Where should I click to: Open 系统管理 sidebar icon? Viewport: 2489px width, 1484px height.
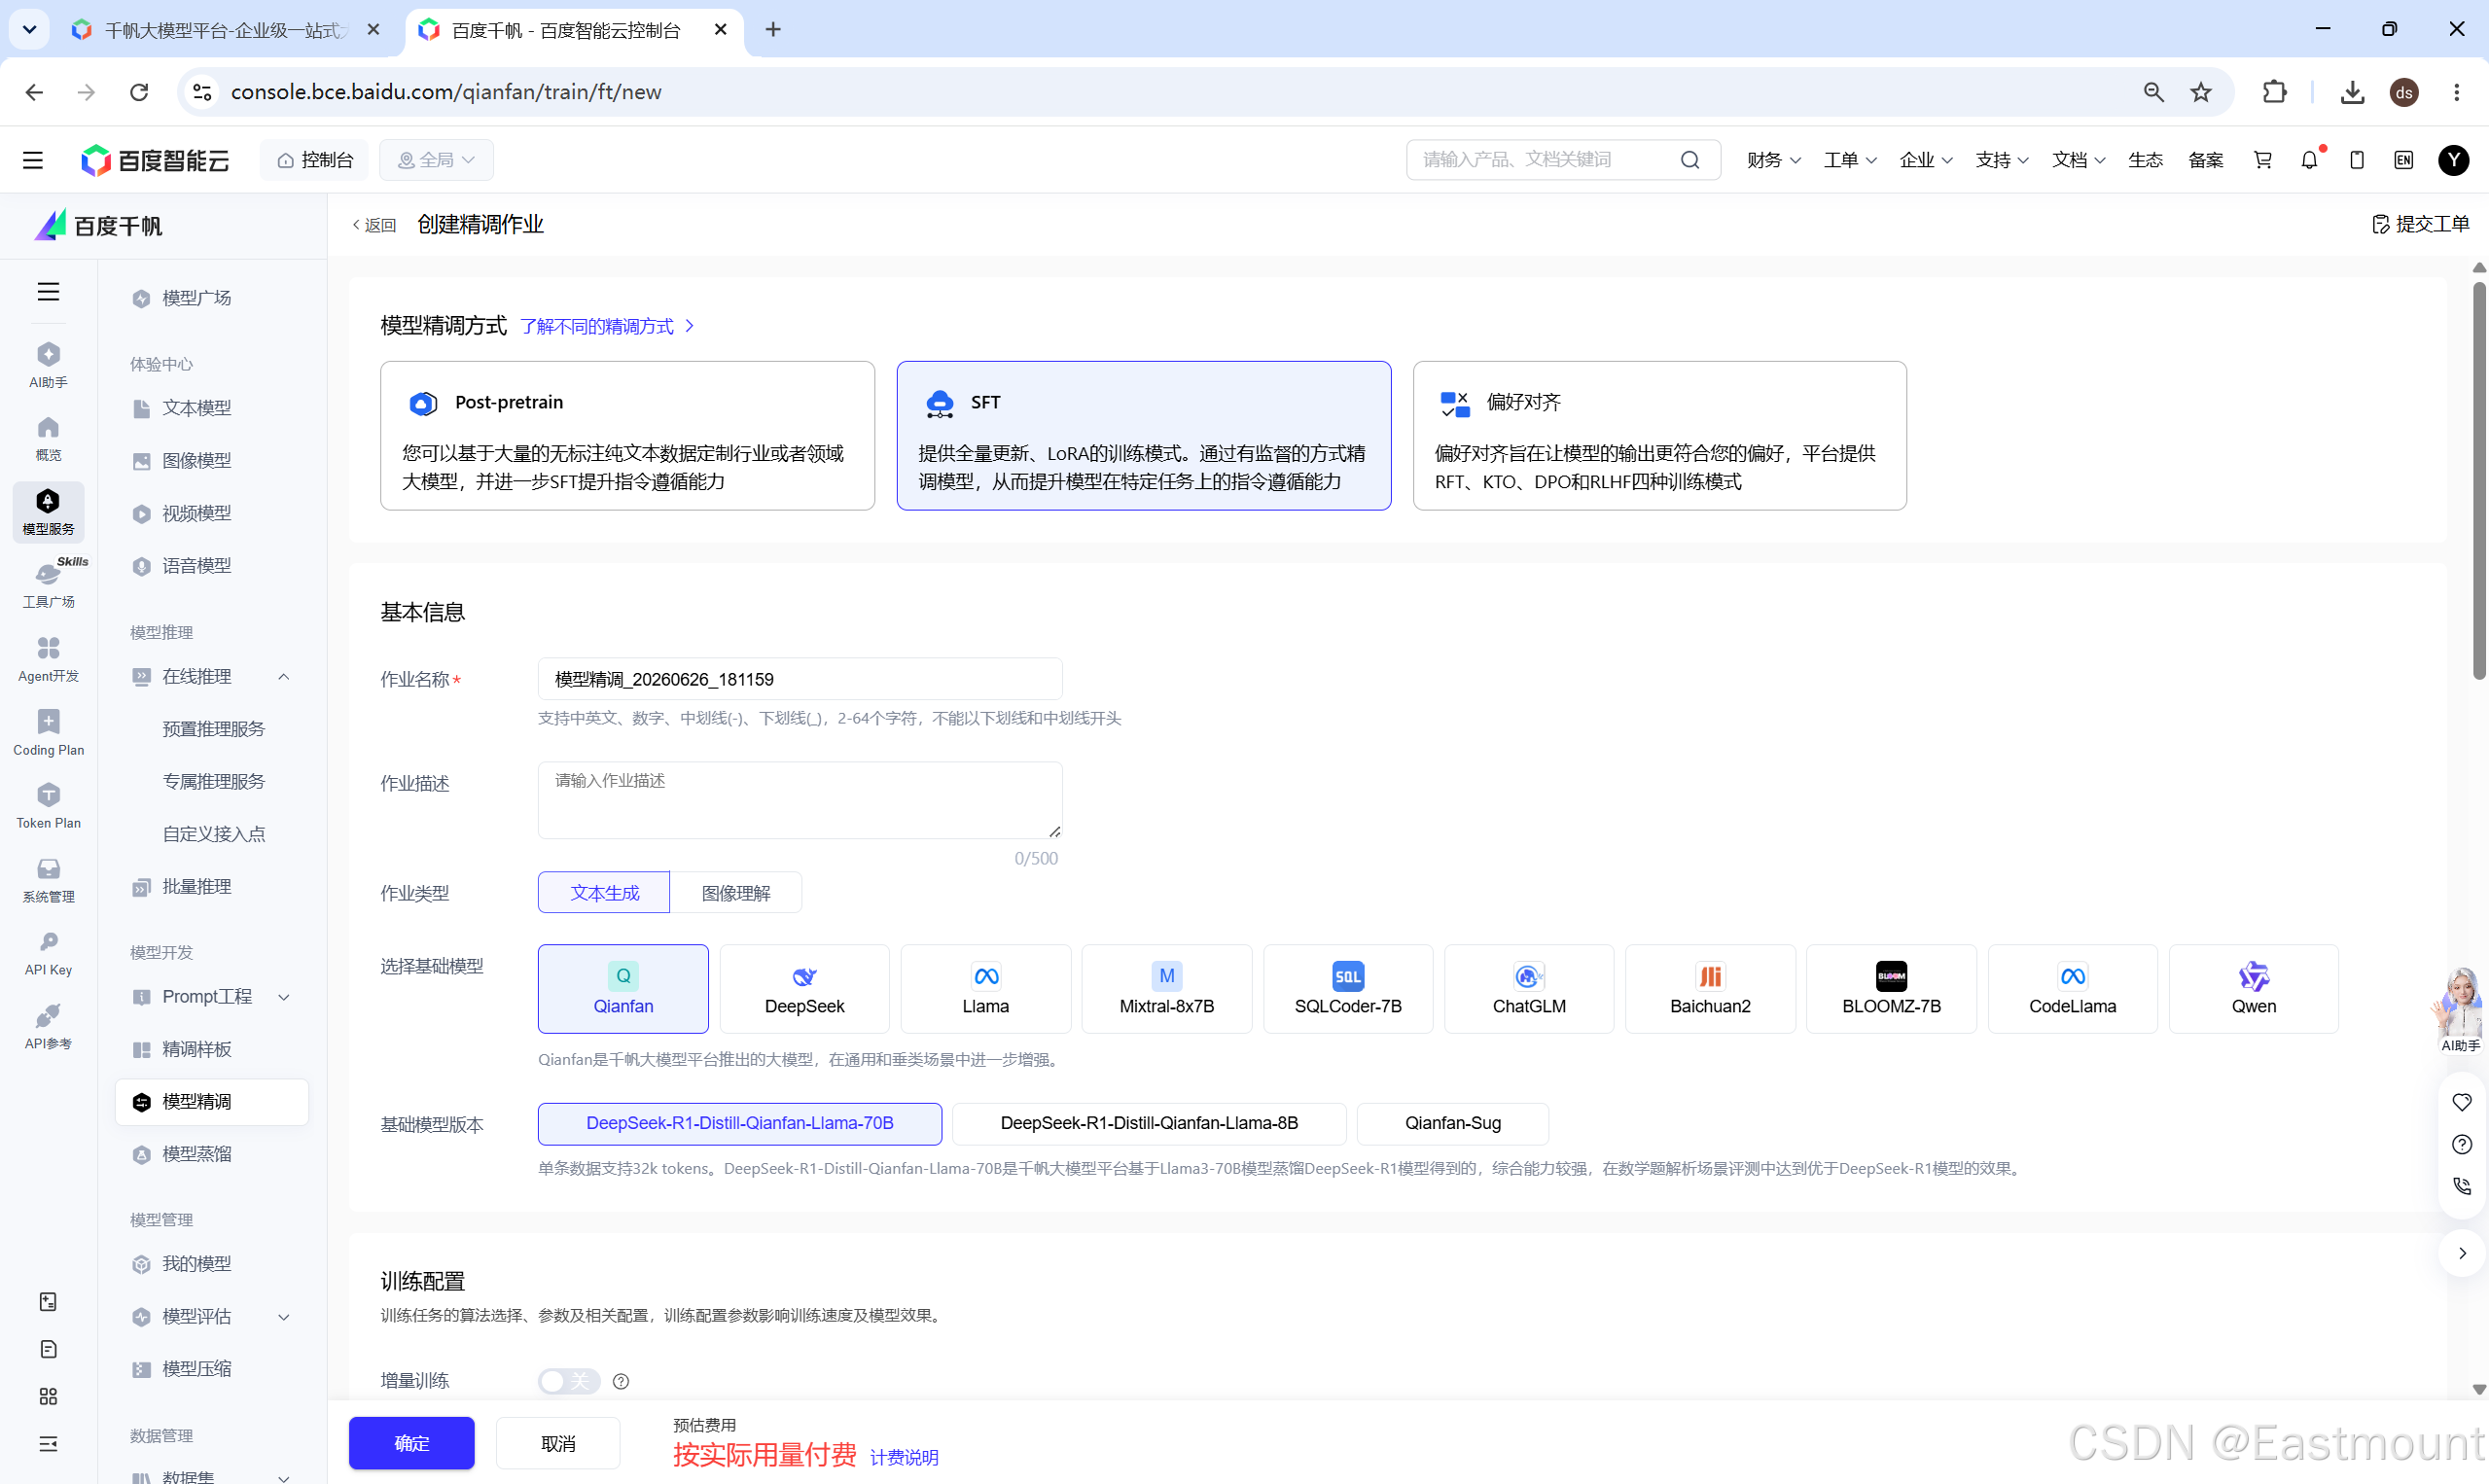tap(48, 880)
